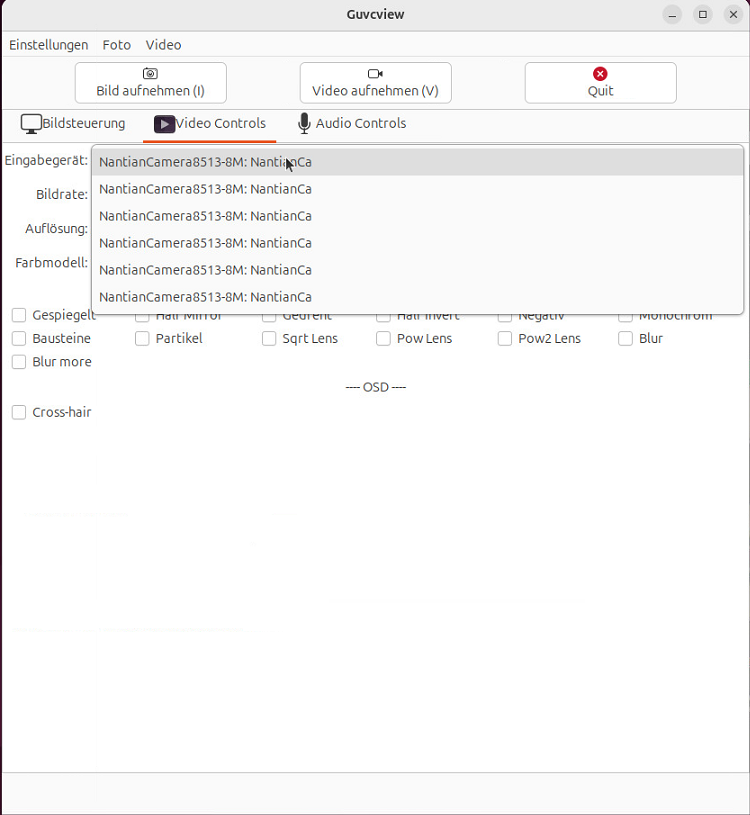Click the Eingabegerät label
This screenshot has width=750, height=815.
pyautogui.click(x=46, y=160)
